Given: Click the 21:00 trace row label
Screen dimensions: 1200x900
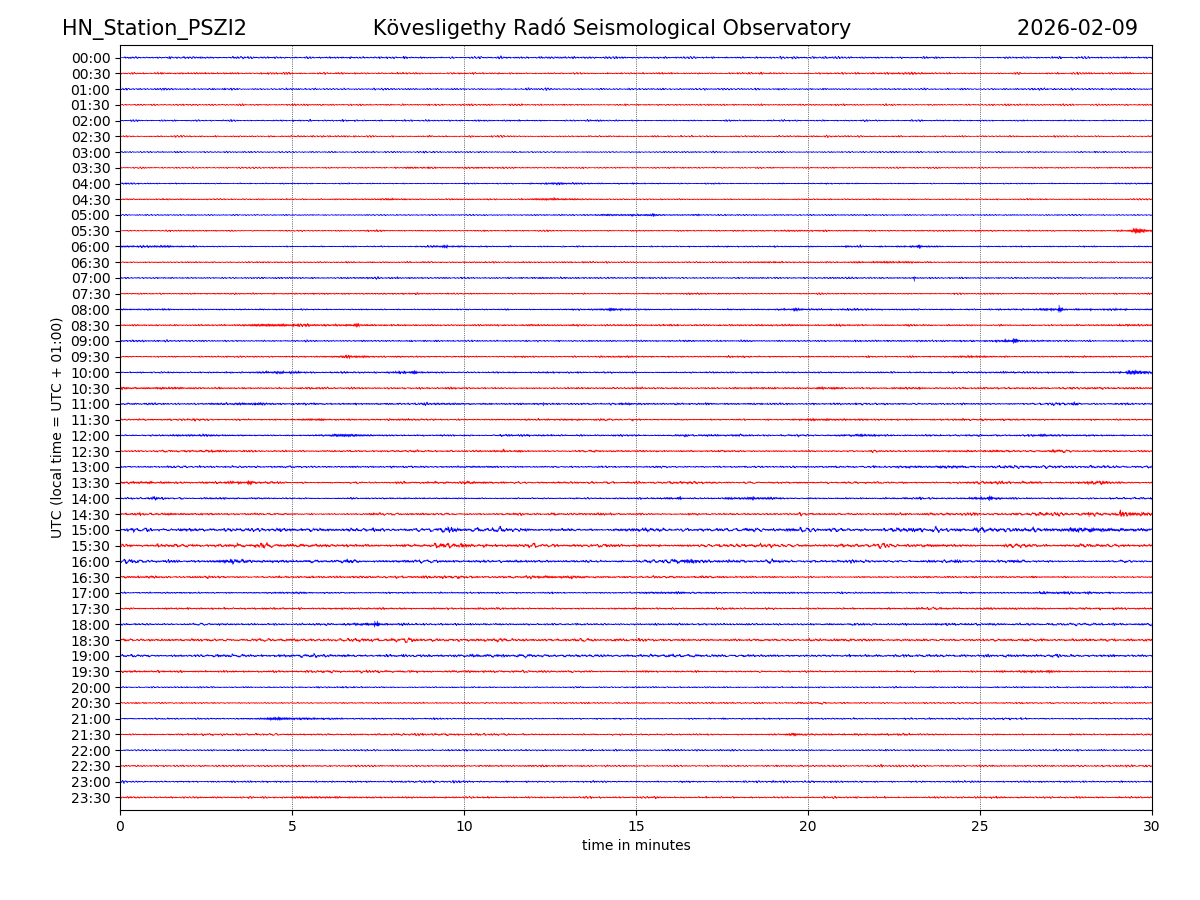Looking at the screenshot, I should 91,719.
